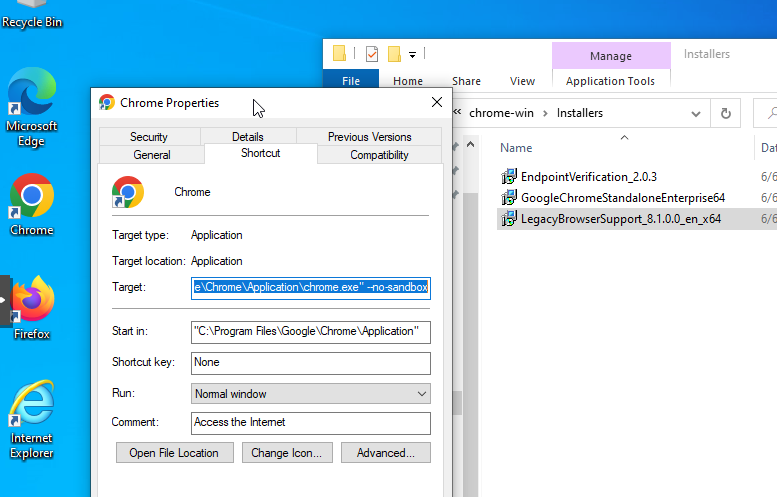Open the File menu in Explorer

tap(351, 80)
